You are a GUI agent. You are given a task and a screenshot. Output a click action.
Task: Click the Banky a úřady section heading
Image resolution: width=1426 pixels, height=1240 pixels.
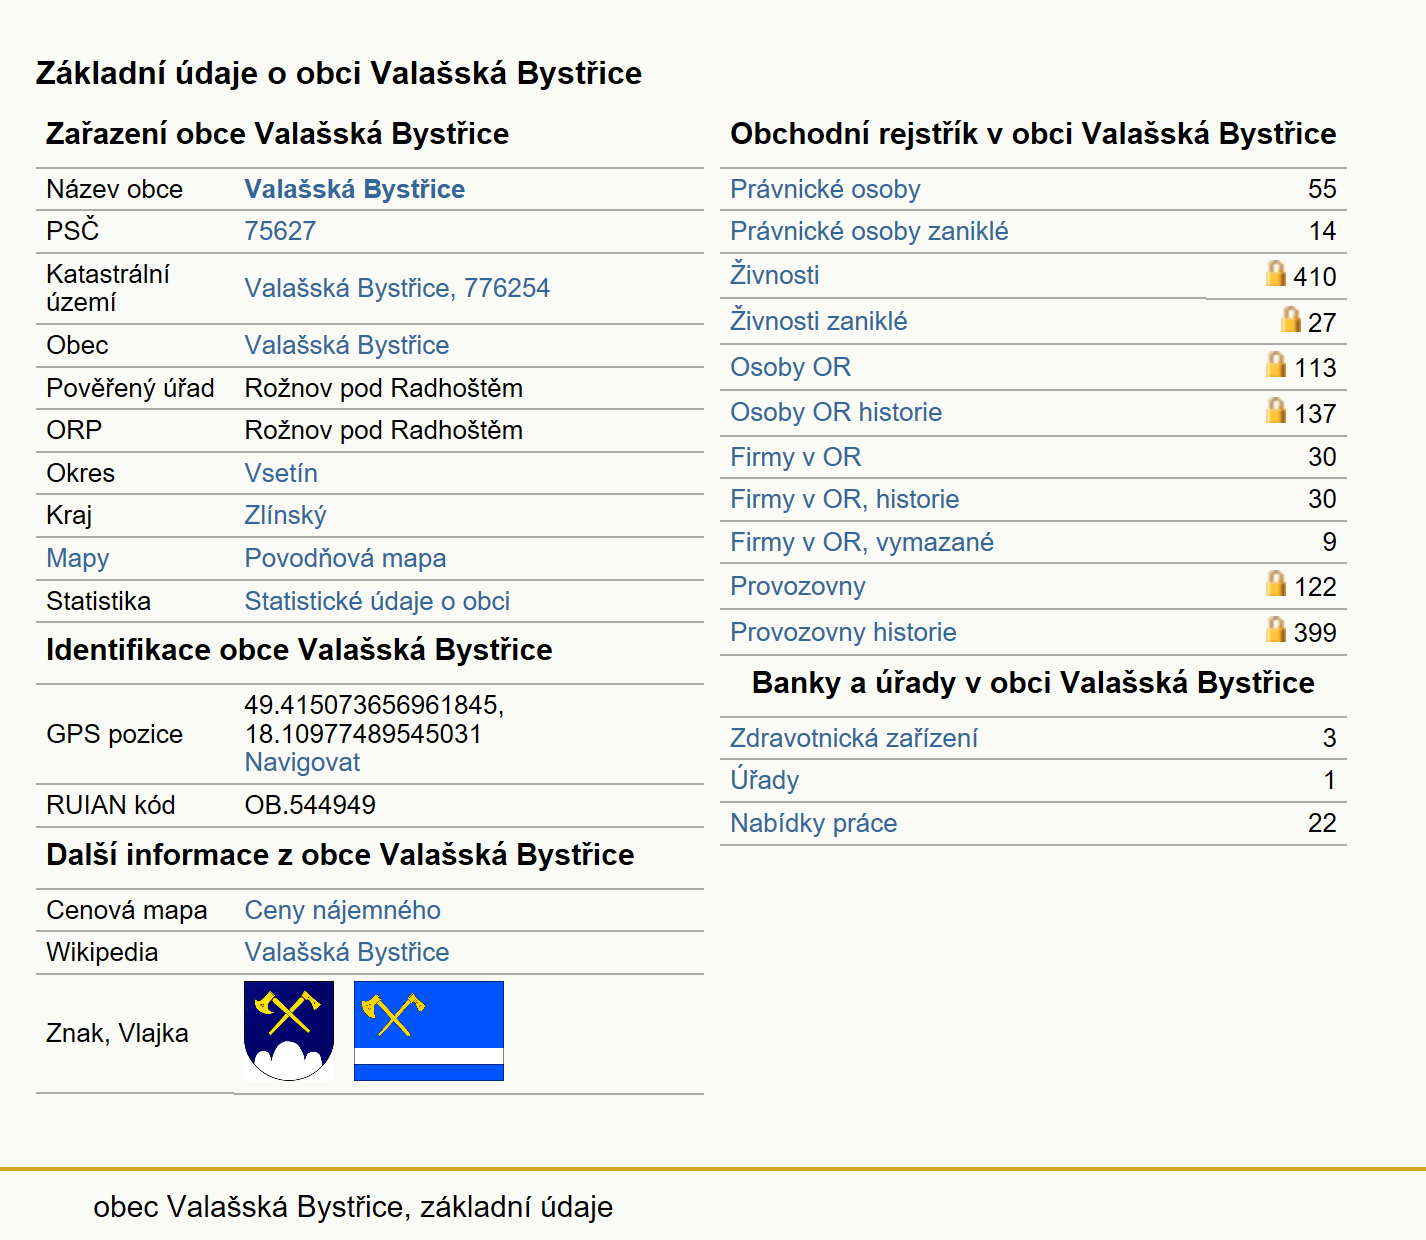pos(1033,683)
